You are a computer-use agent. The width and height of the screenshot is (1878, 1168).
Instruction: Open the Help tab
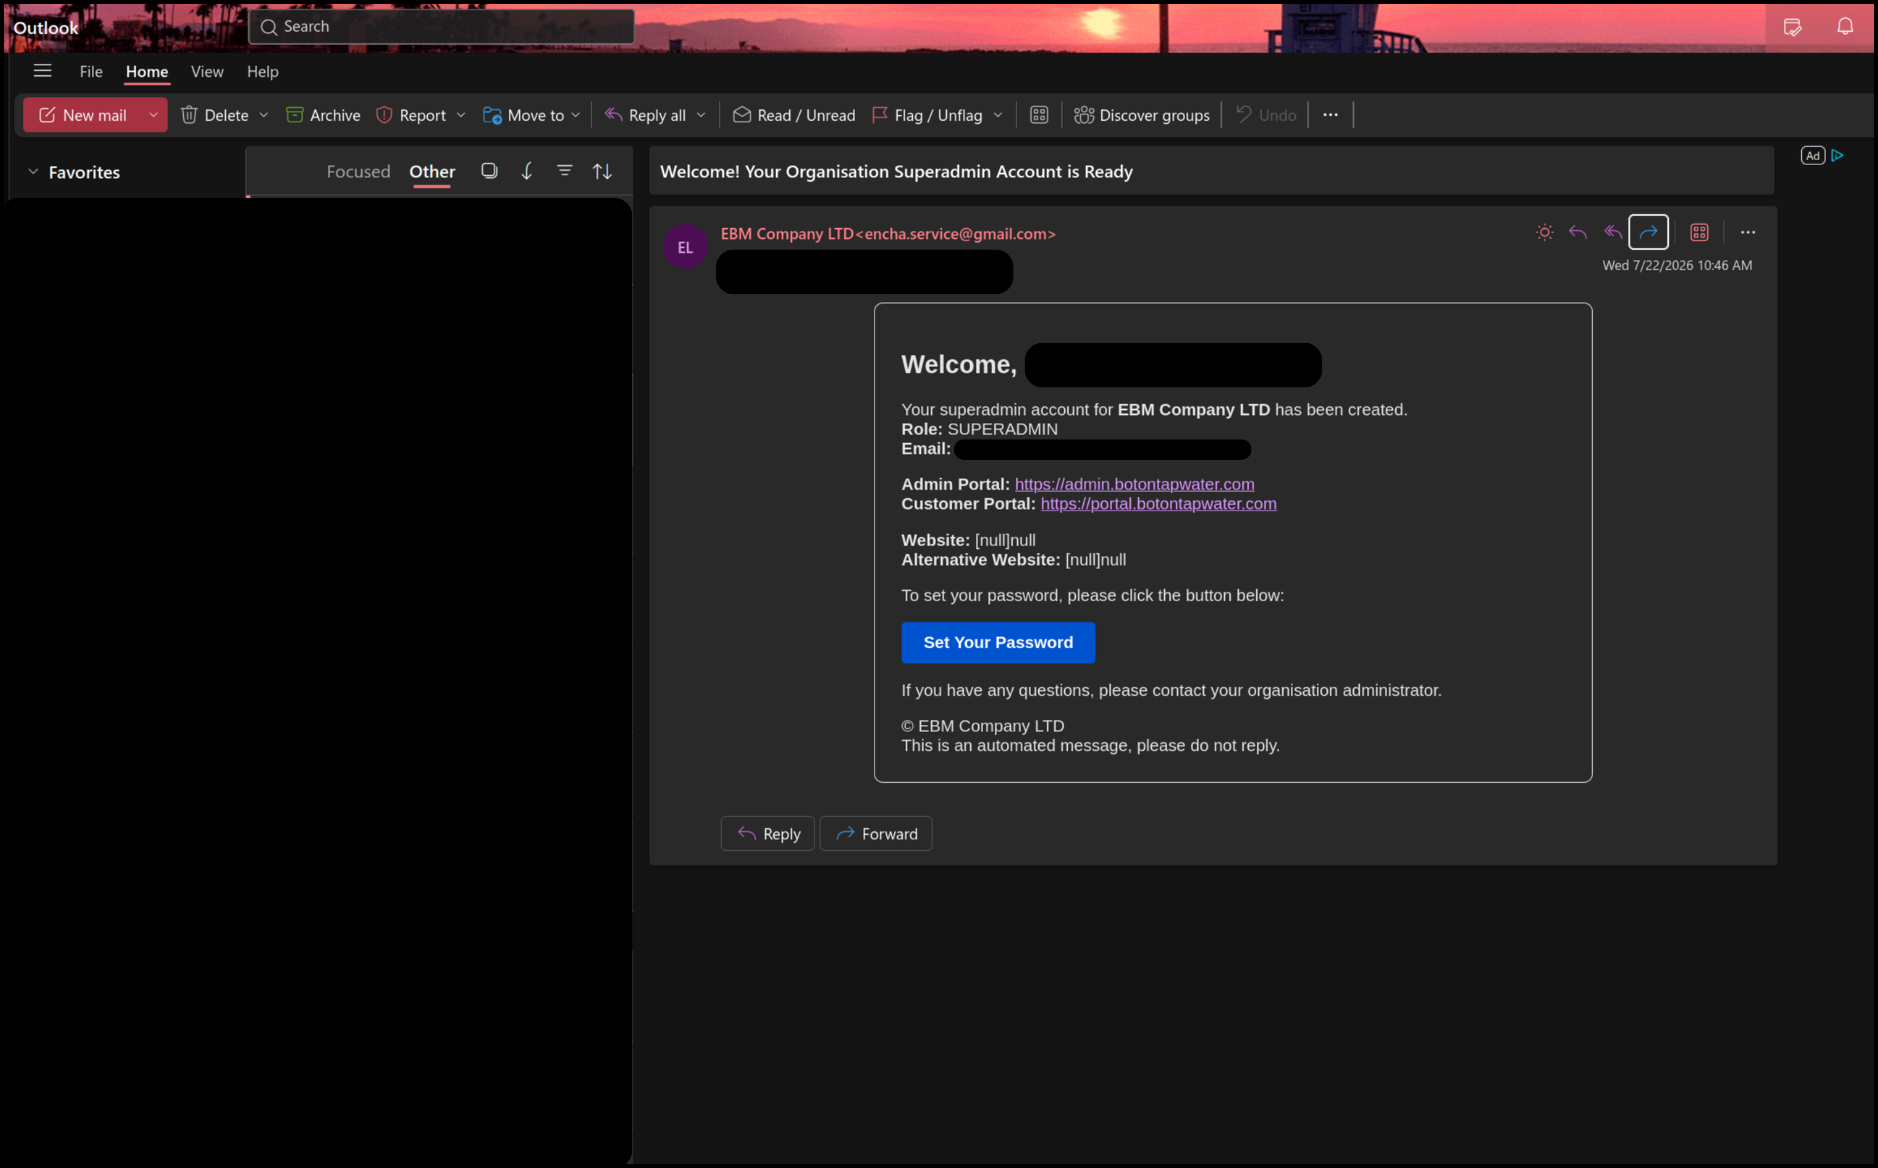coord(263,71)
